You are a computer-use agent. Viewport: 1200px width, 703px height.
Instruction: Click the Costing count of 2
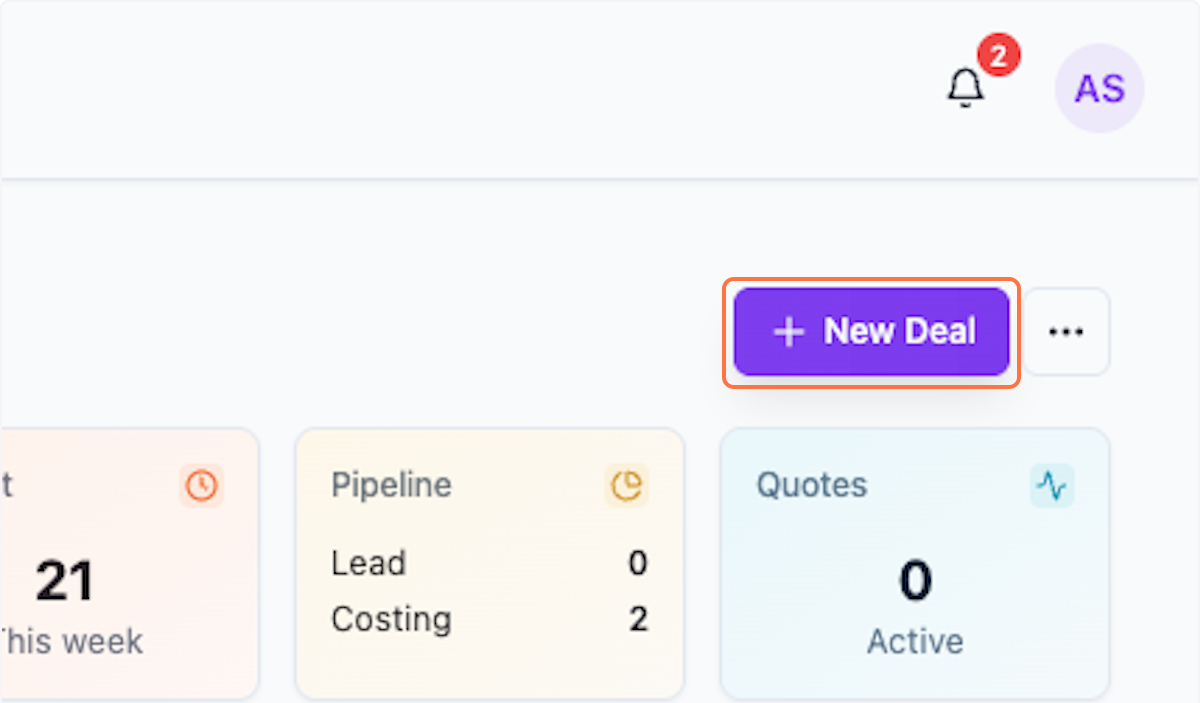(638, 619)
